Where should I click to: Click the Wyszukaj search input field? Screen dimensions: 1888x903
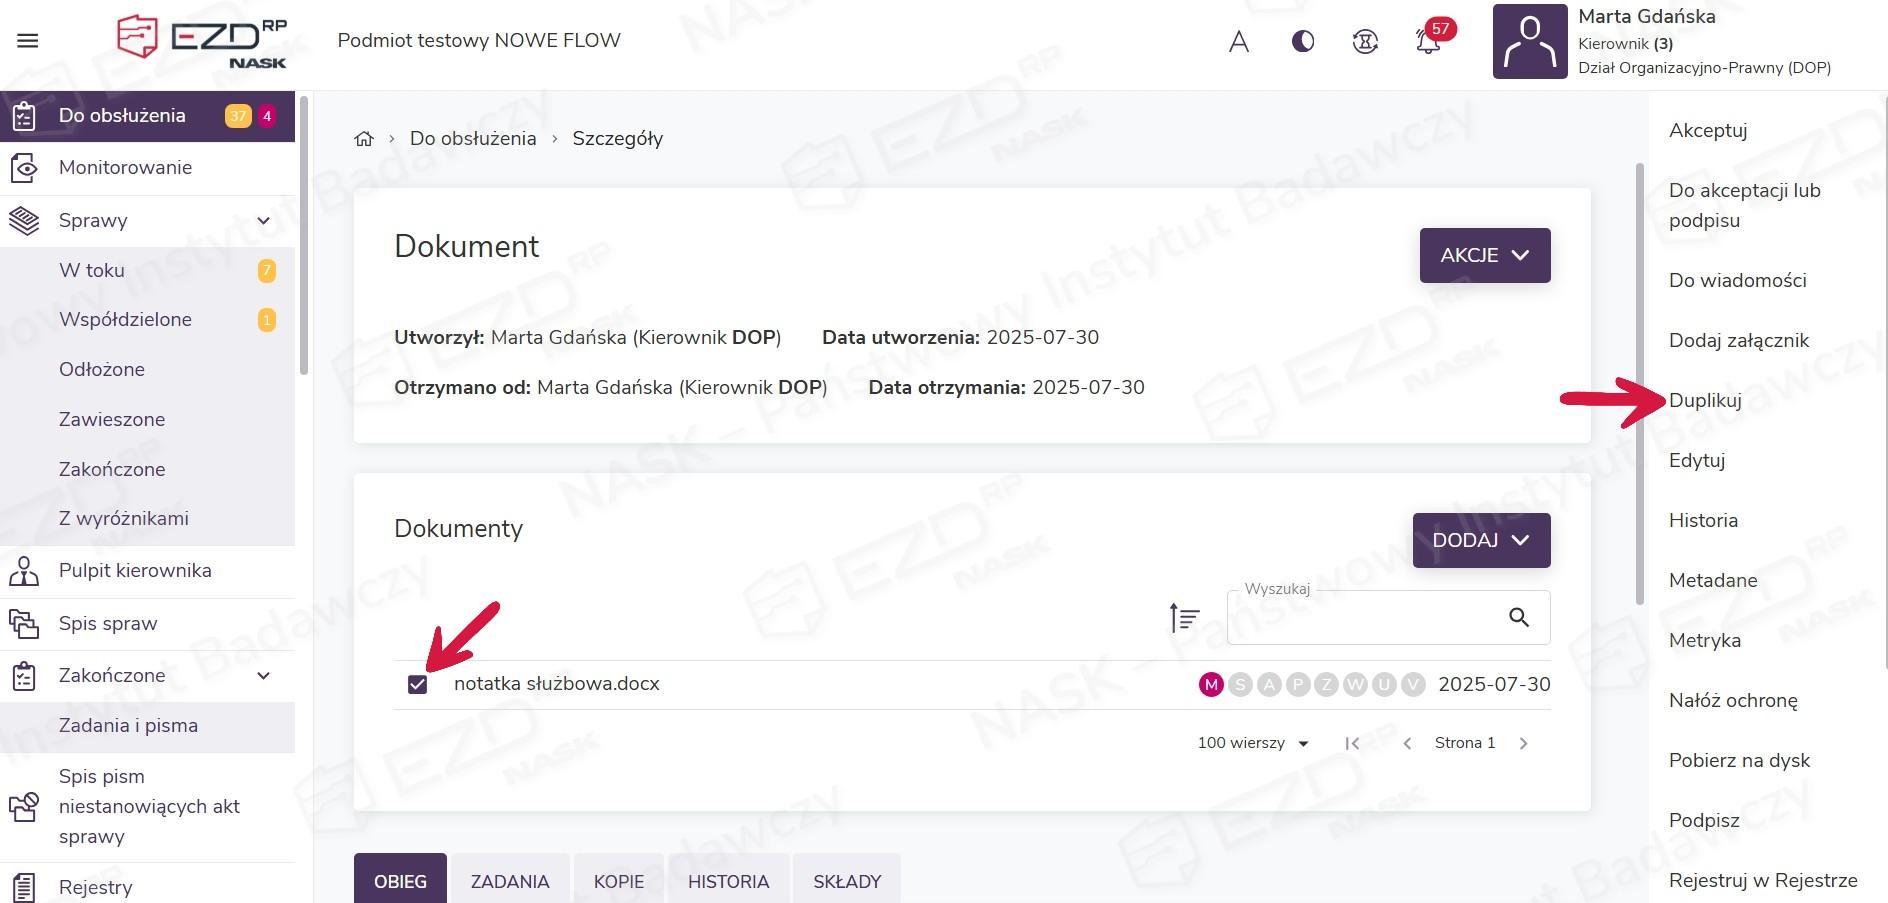pyautogui.click(x=1360, y=618)
